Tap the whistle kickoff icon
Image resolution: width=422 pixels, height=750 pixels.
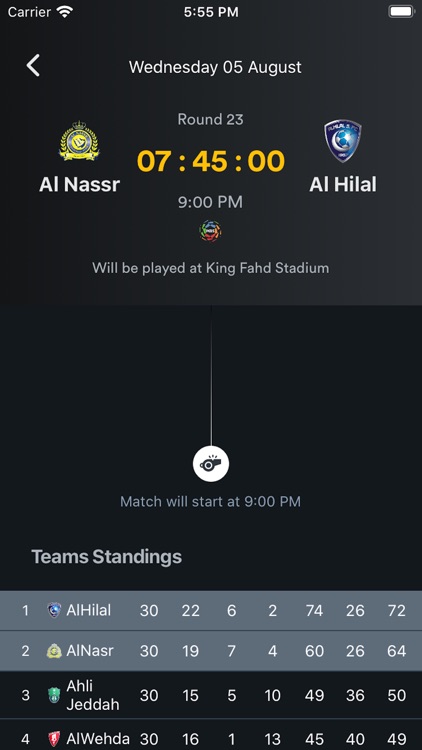(211, 464)
